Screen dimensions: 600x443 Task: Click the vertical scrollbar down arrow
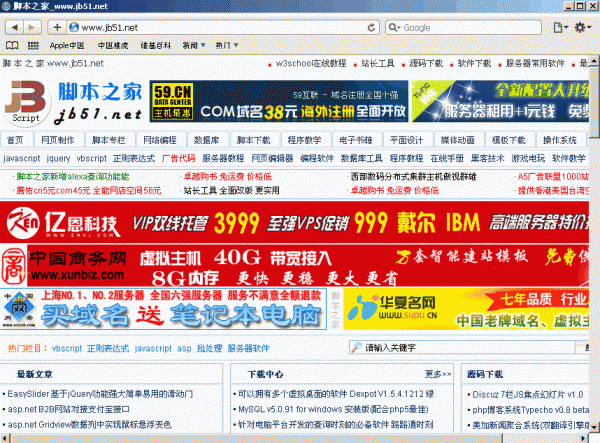coord(594,428)
